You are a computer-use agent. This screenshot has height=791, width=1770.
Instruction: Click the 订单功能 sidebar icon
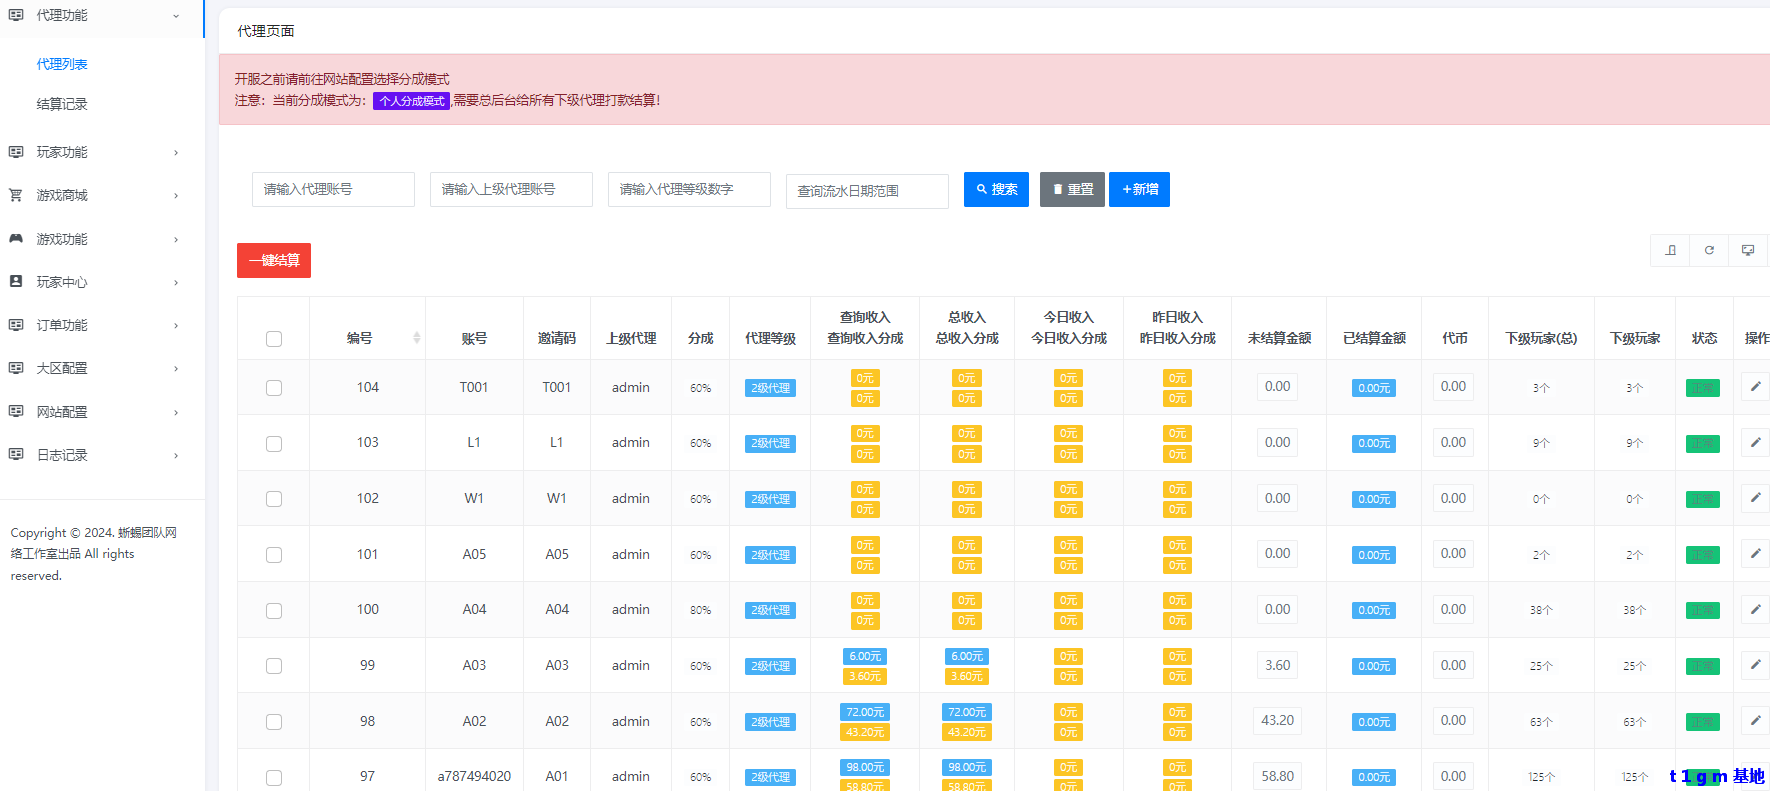(16, 325)
